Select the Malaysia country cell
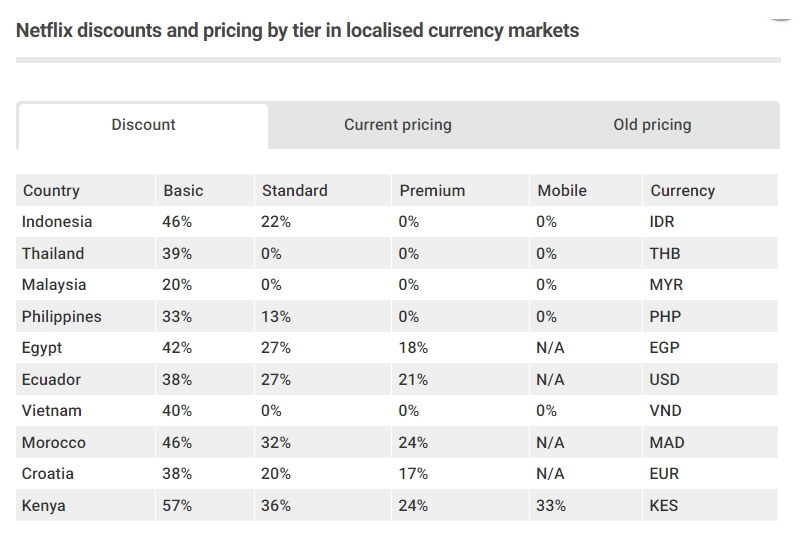The width and height of the screenshot is (799, 544). pos(54,285)
